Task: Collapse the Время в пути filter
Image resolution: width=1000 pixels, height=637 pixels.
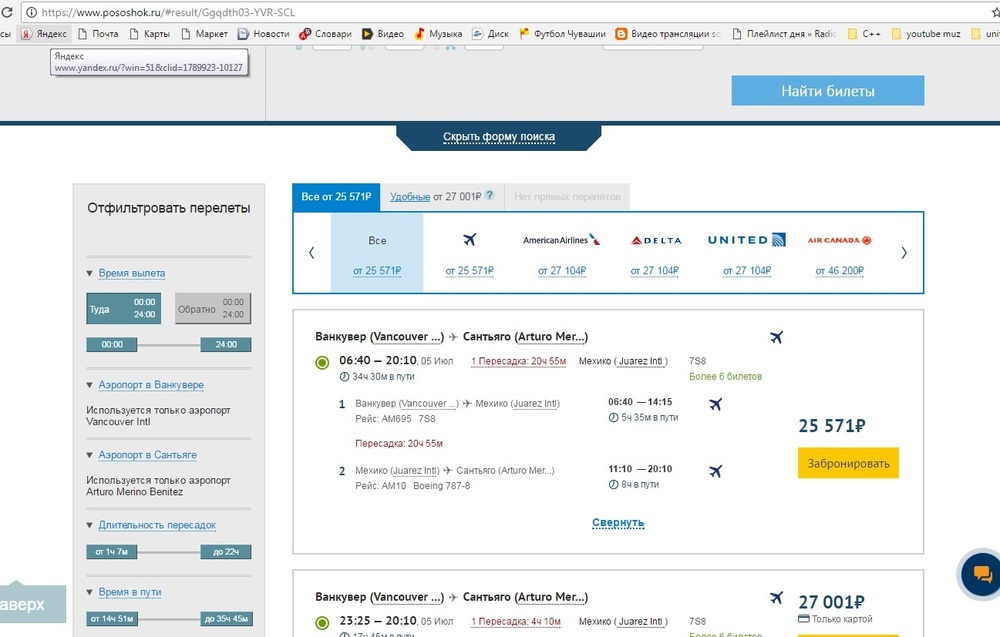Action: pyautogui.click(x=129, y=592)
